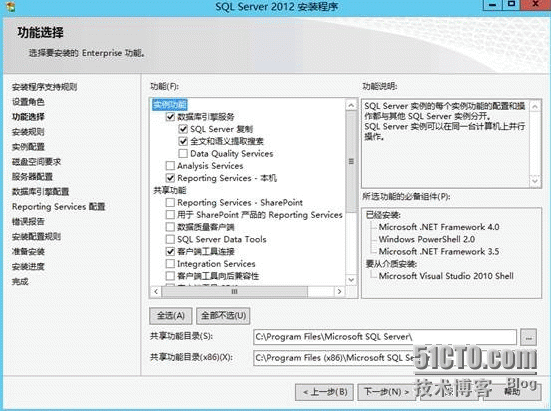Image resolution: width=551 pixels, height=411 pixels.
Task: Uncheck the 客户端工具连接 checkbox
Action: (170, 252)
